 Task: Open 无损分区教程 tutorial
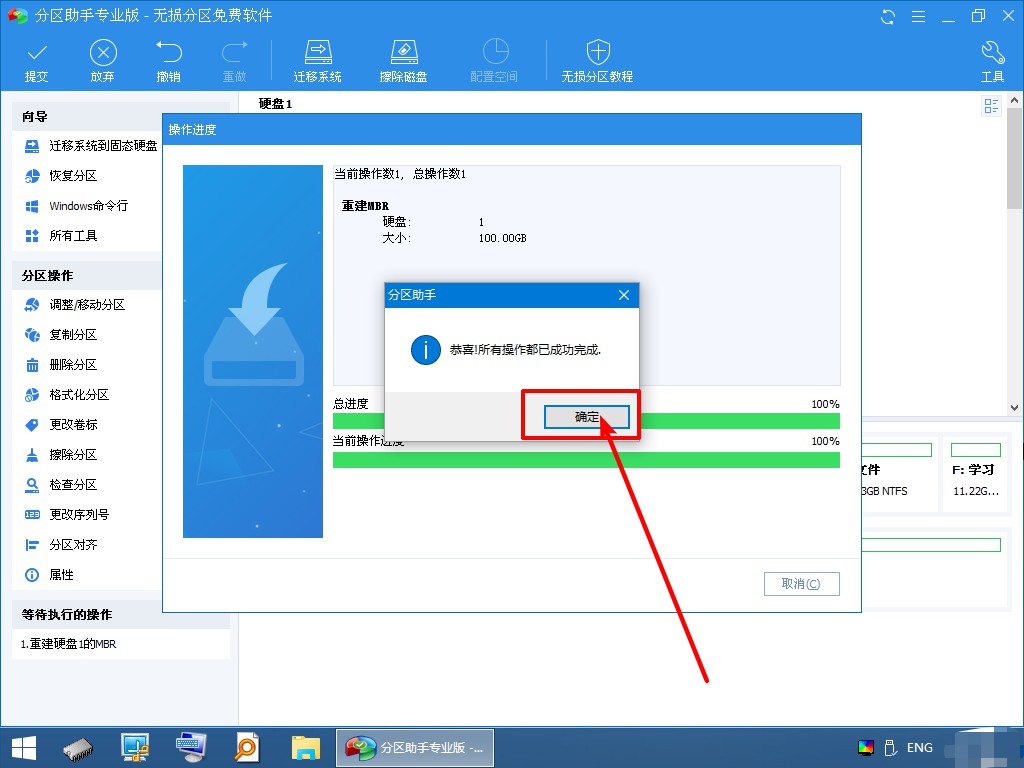pyautogui.click(x=598, y=61)
